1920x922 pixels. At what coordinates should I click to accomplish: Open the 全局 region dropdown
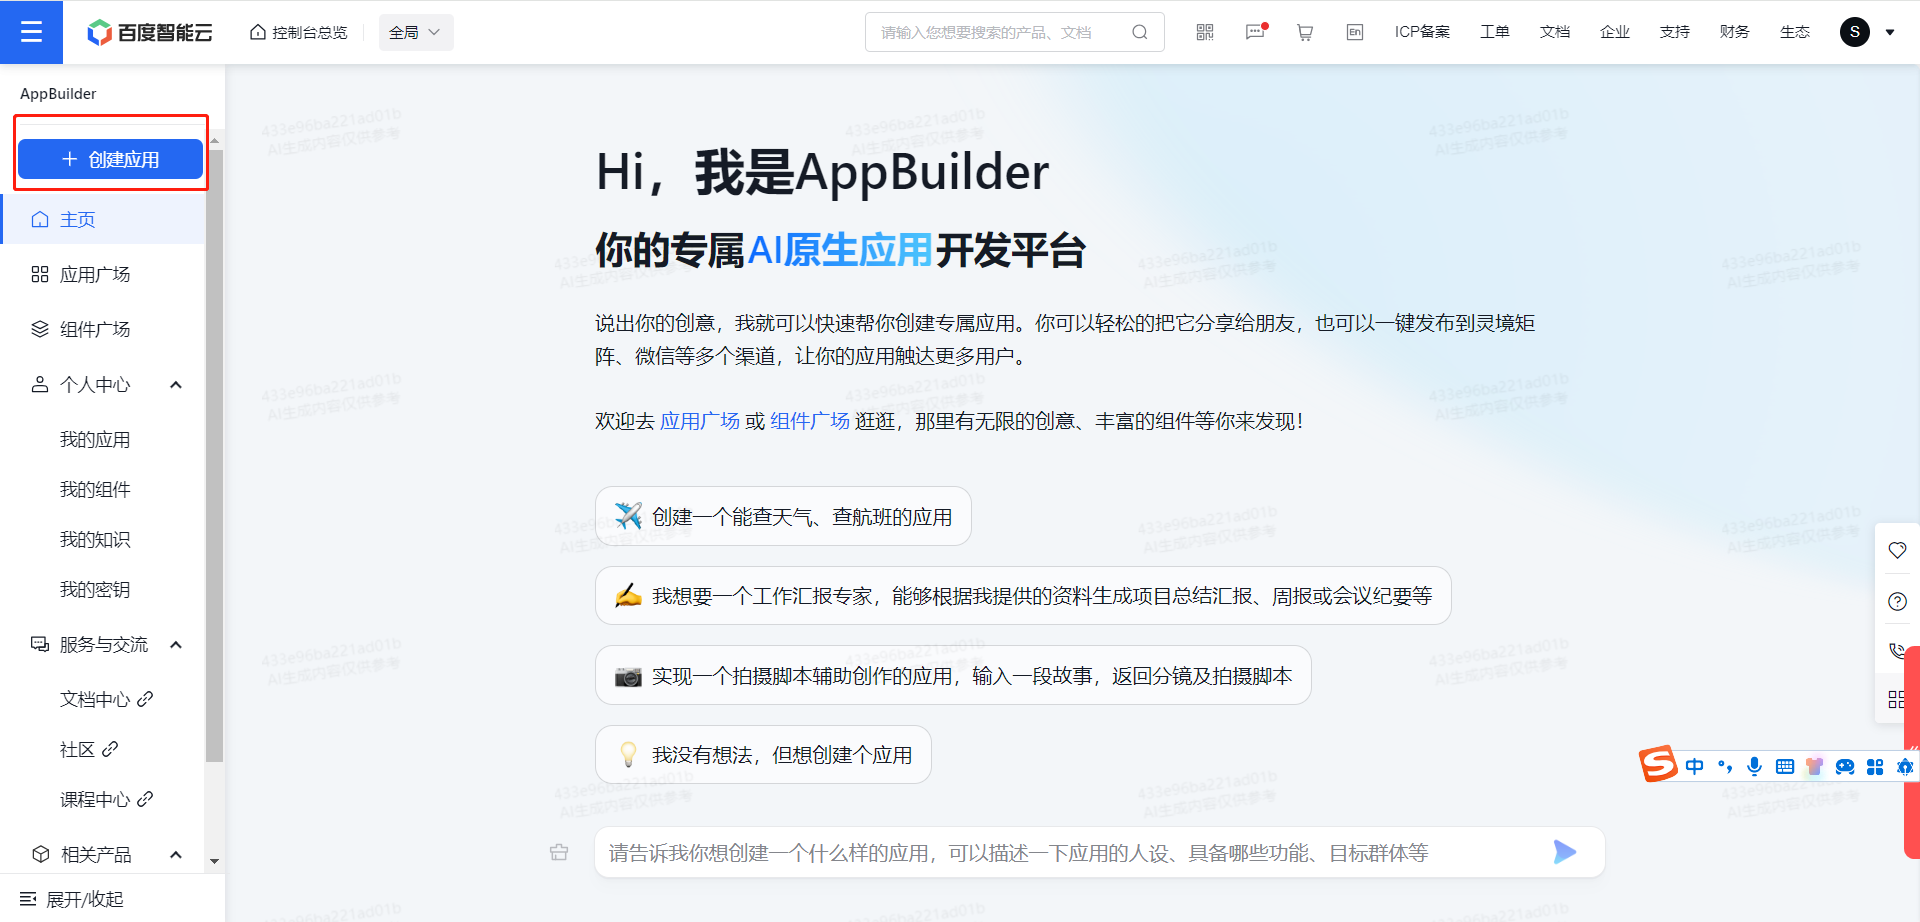pyautogui.click(x=416, y=32)
